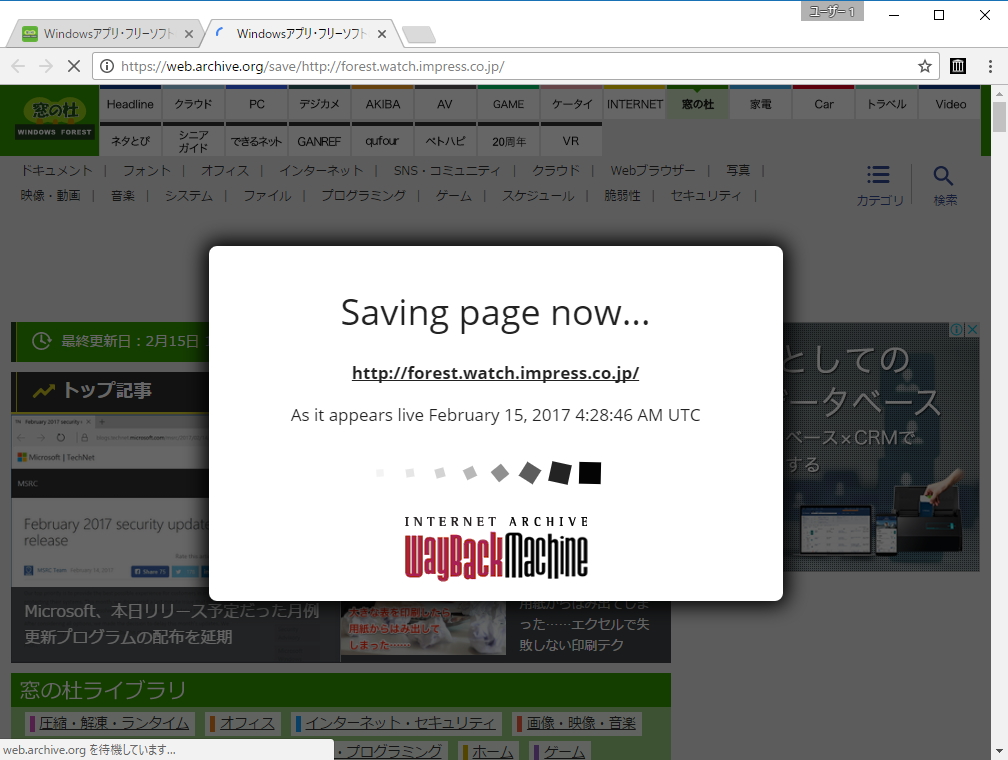Select プログラミング category in top menu
Screen dimensions: 1008x760
pos(364,195)
